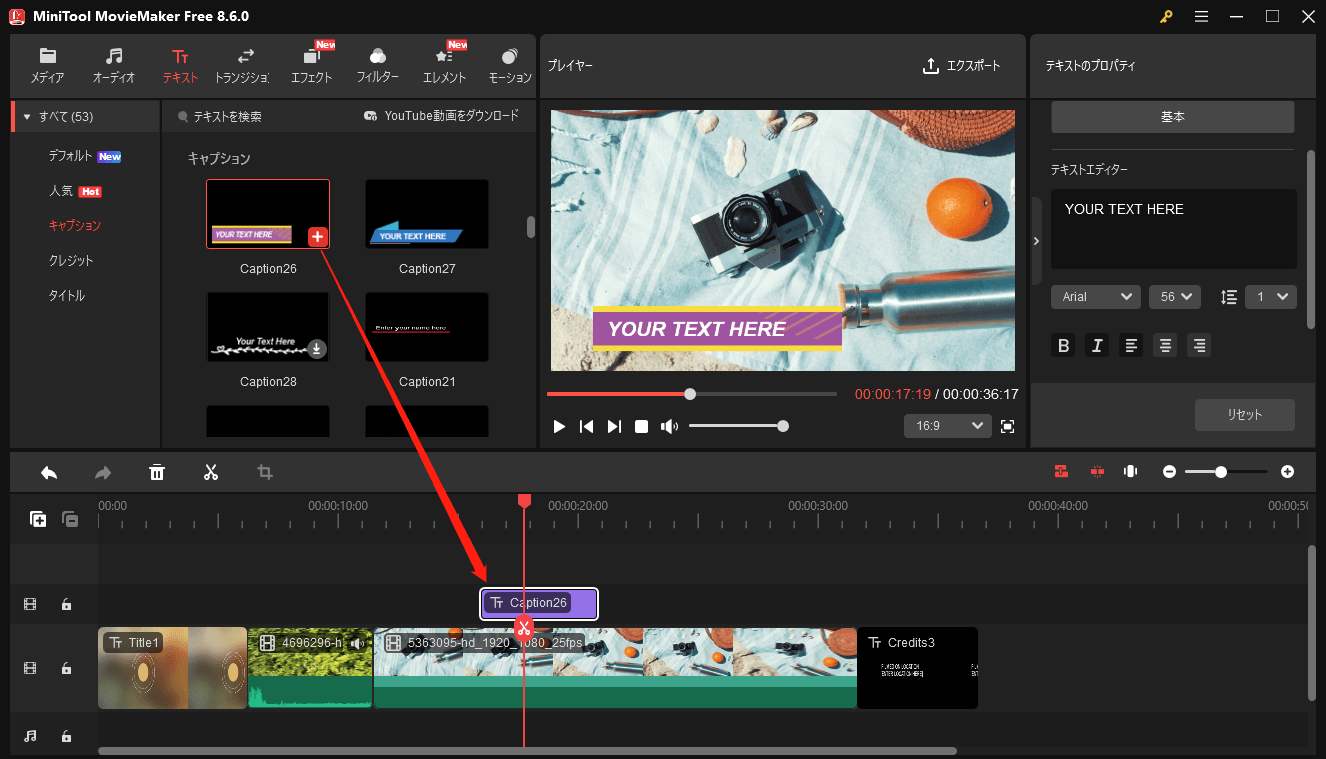This screenshot has height=759, width=1326.
Task: Click YouTube動画をダウンロード button
Action: click(x=443, y=115)
